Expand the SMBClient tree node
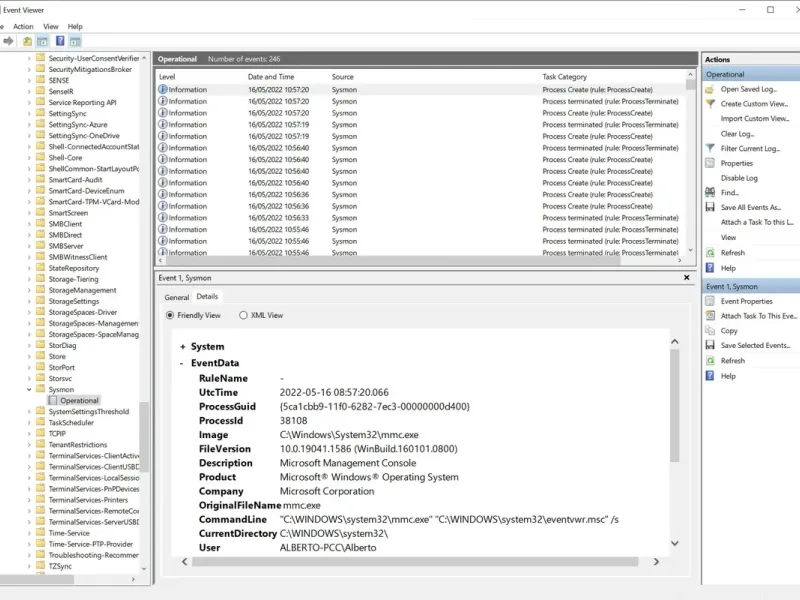800x600 pixels. click(29, 224)
